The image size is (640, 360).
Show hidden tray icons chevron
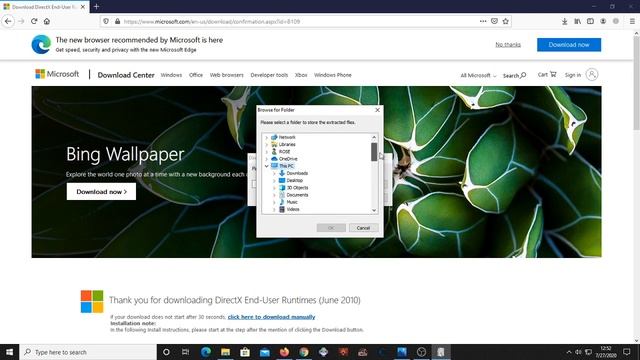[x=569, y=352]
